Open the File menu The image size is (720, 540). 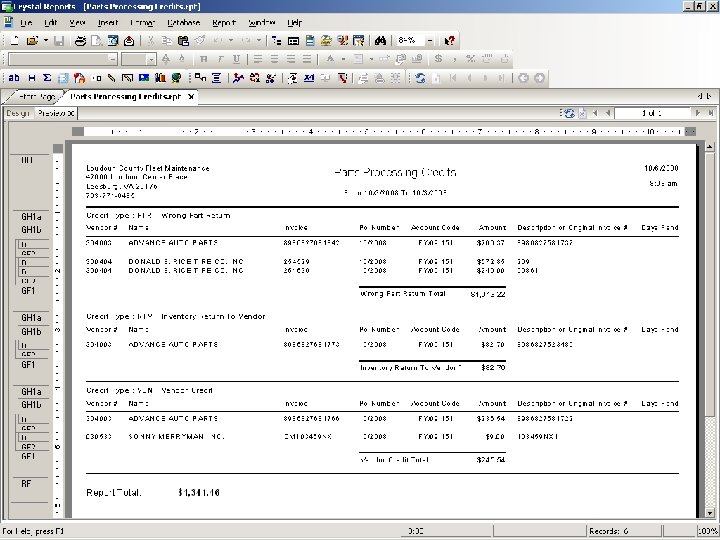pos(26,22)
